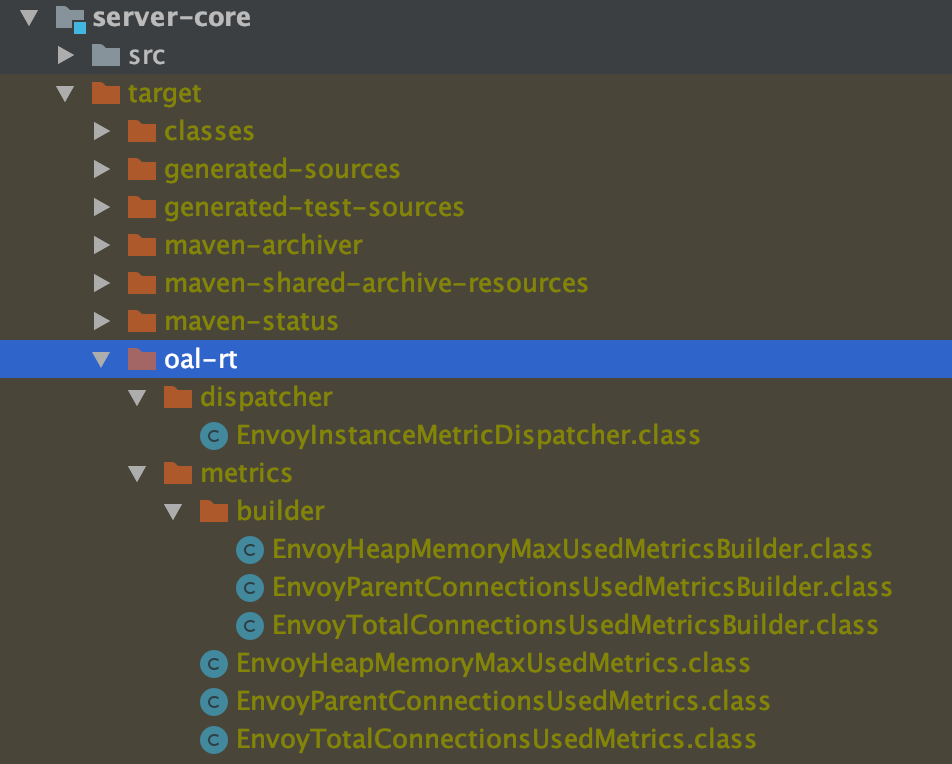This screenshot has width=952, height=764.
Task: Open EnvoyHeapMemoryMaxUsedMetrics.class file name
Action: pyautogui.click(x=493, y=664)
